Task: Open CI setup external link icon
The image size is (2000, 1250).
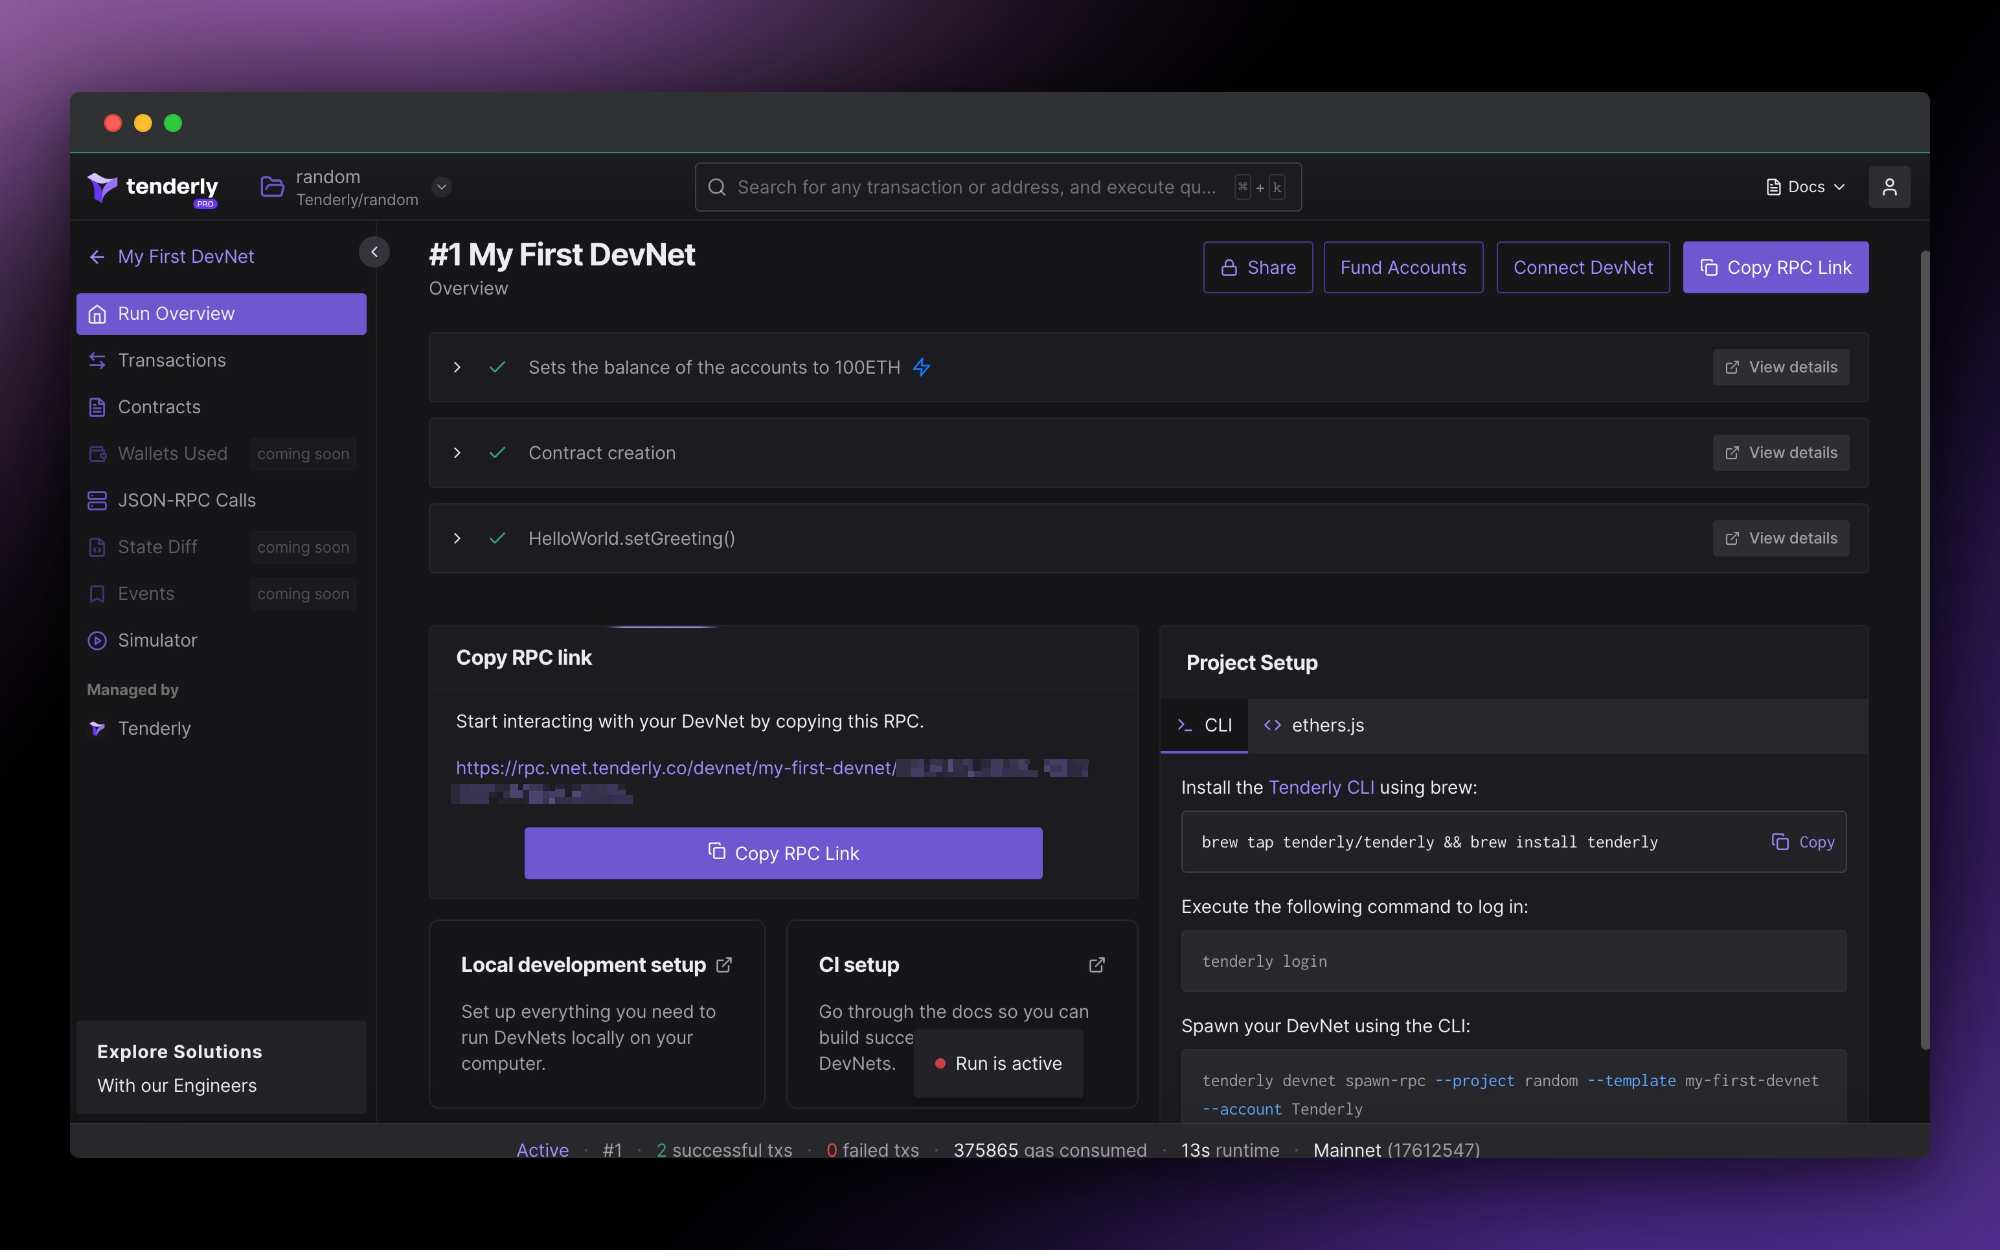Action: coord(1096,965)
